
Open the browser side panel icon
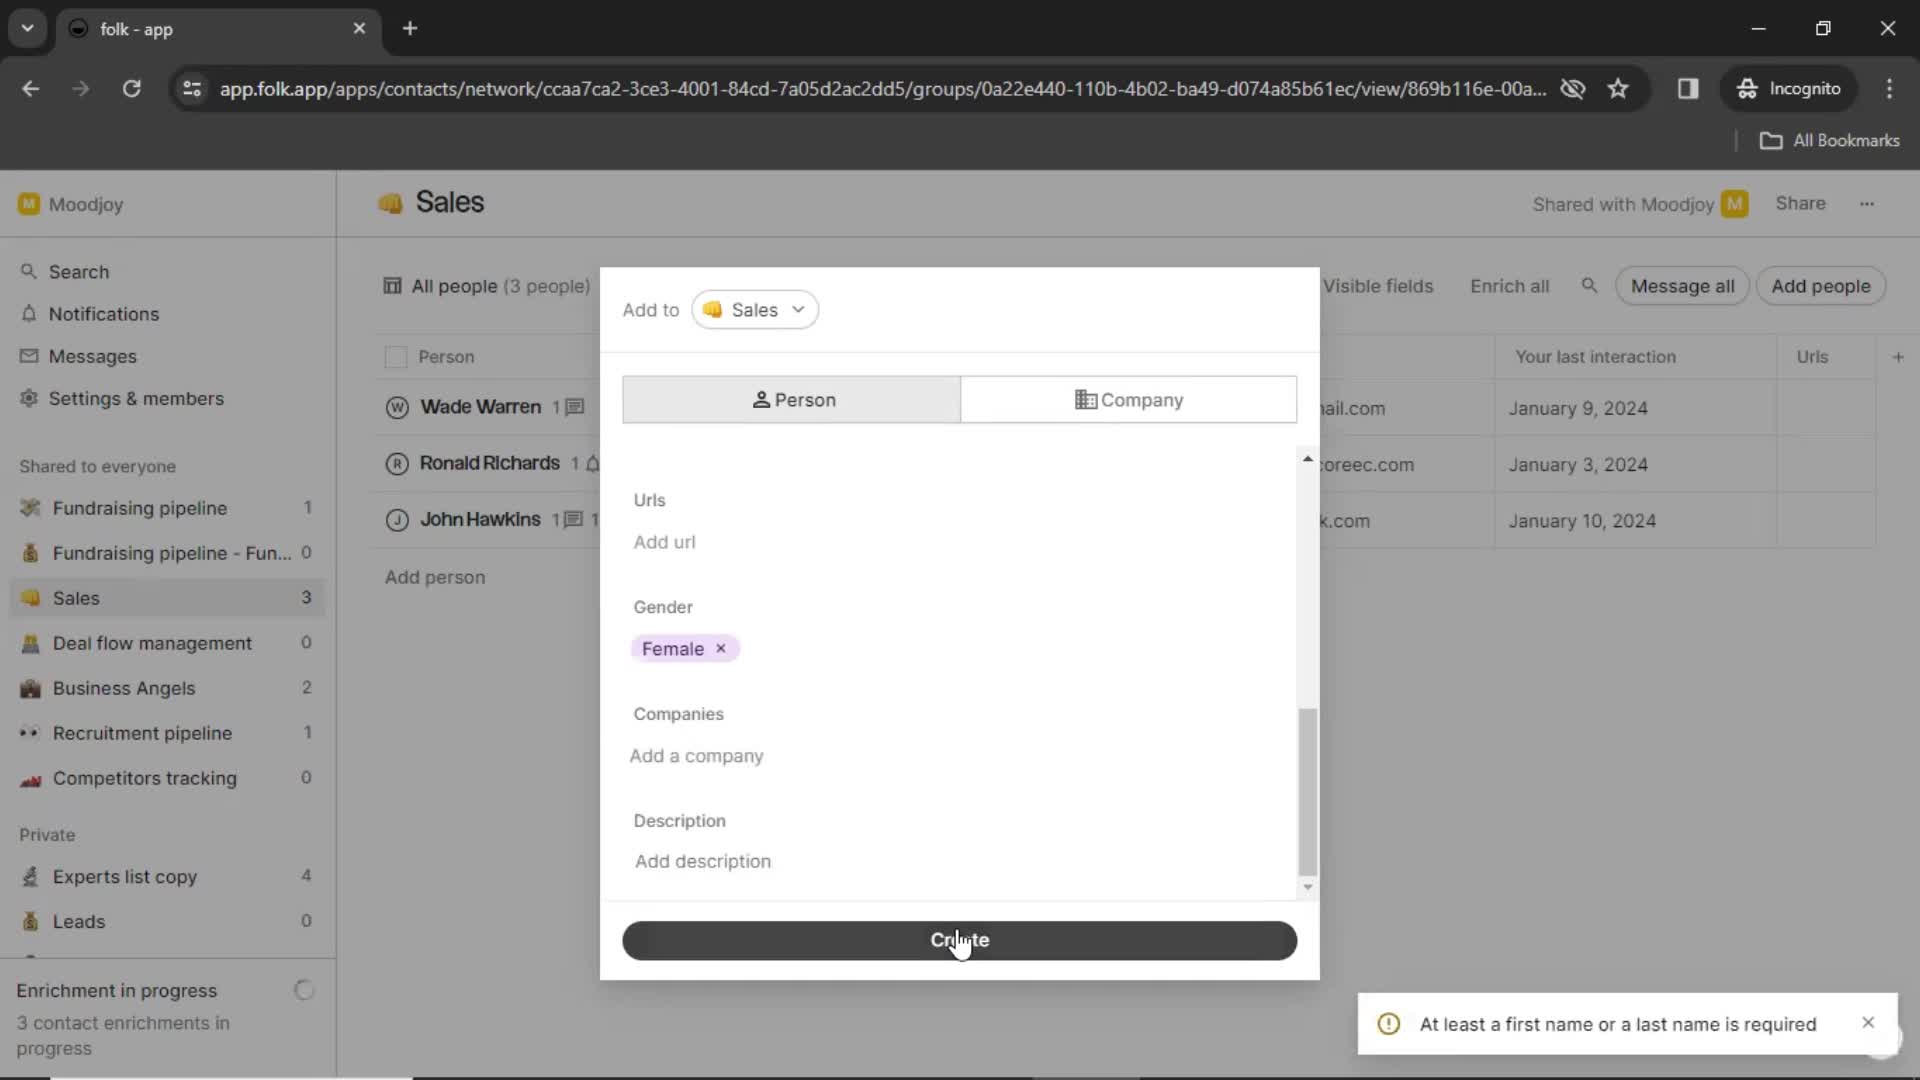click(x=1687, y=89)
